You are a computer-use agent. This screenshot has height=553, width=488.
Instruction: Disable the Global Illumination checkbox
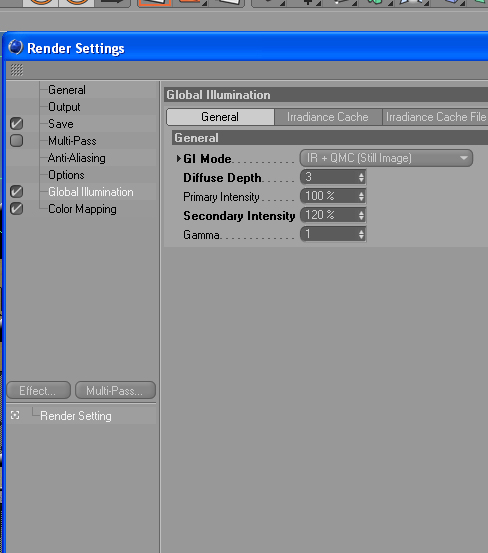(x=16, y=192)
